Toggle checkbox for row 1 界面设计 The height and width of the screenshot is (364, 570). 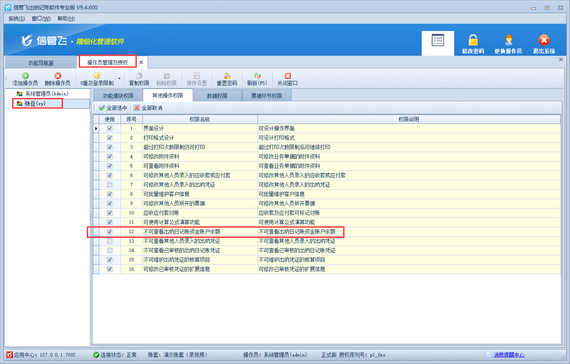pos(110,128)
